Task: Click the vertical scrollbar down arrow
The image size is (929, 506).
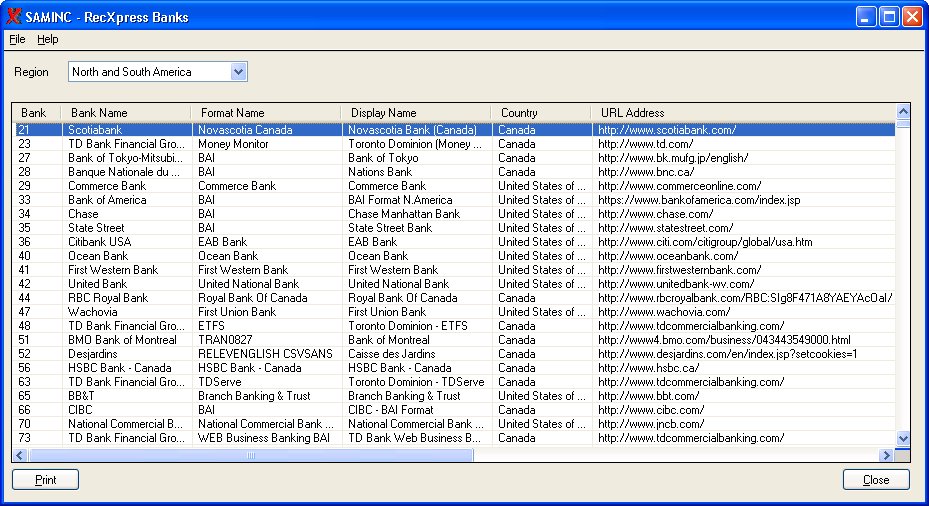Action: point(903,439)
